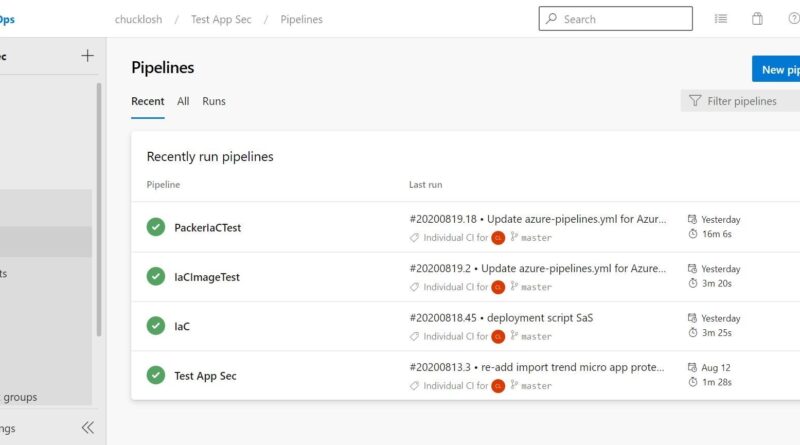Screen dimensions: 800x445
Task: Click the success status icon for PackerIaCTest
Action: pos(156,227)
